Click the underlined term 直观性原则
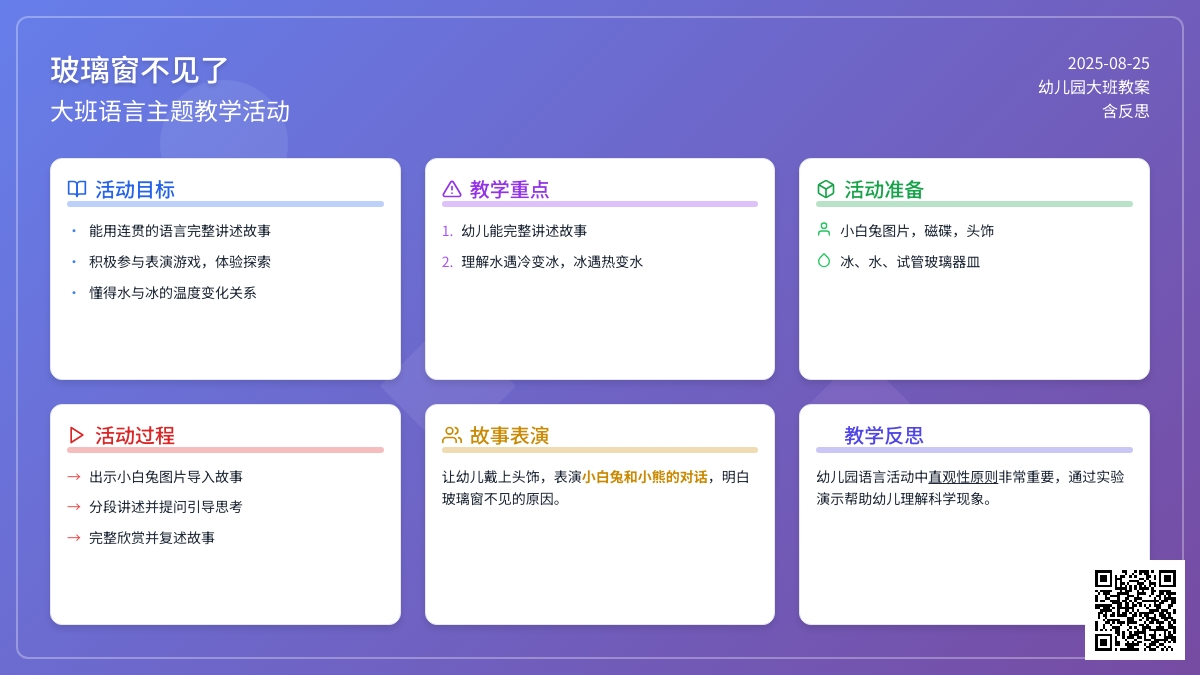 click(x=963, y=477)
